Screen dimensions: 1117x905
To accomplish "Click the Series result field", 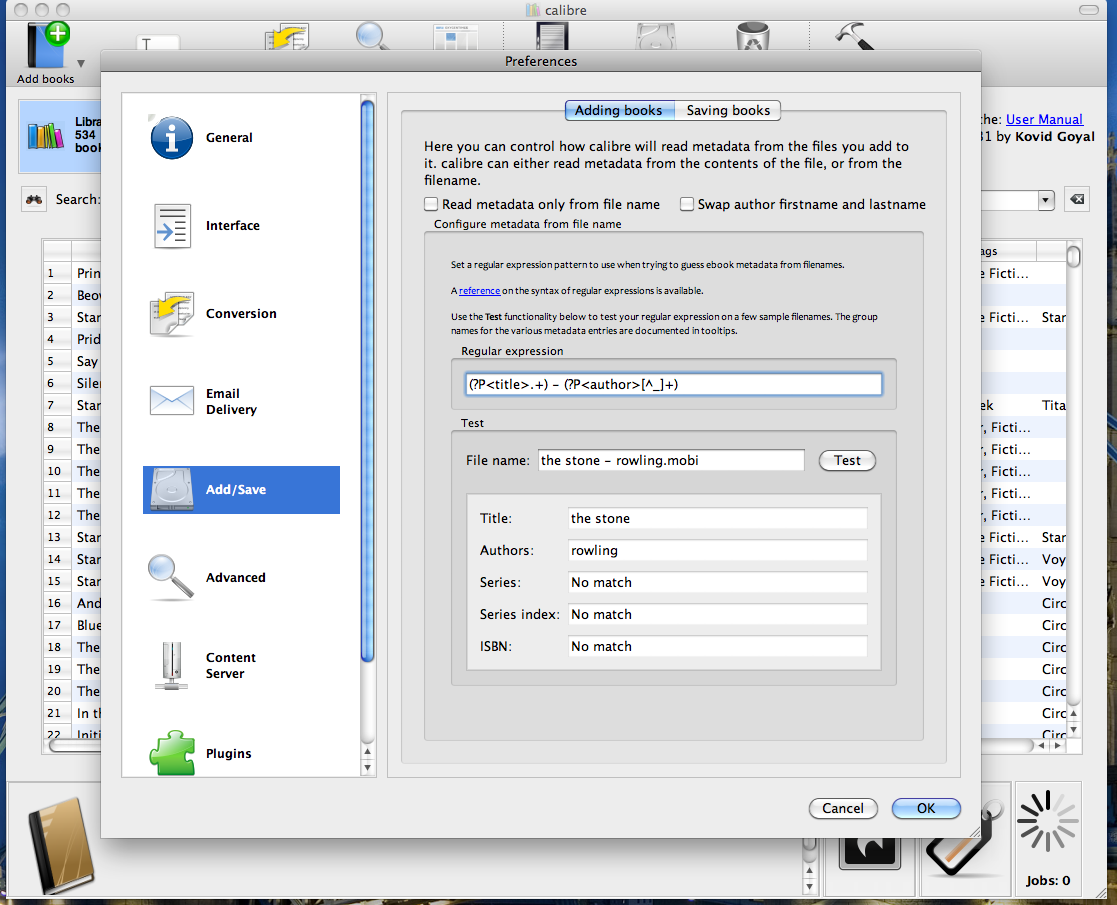I will (717, 582).
